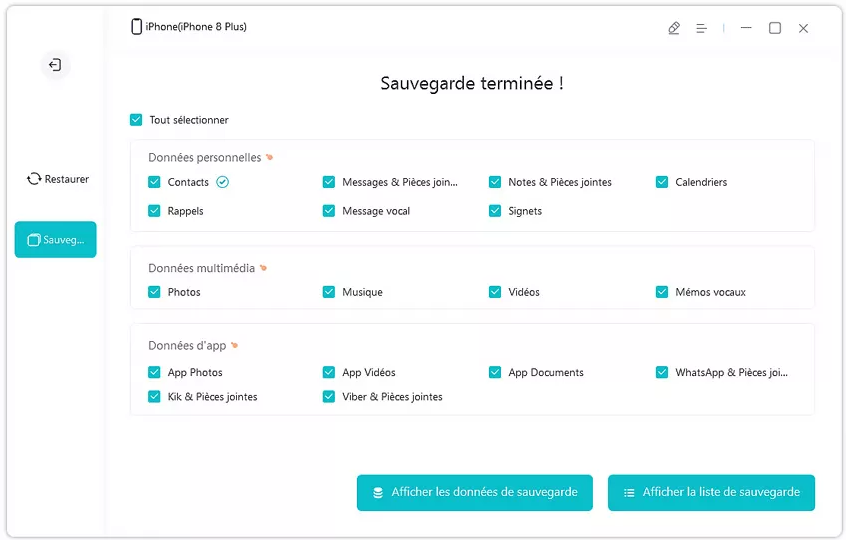The image size is (846, 540).
Task: Uncheck the Mémos vocaux checkbox
Action: point(662,292)
